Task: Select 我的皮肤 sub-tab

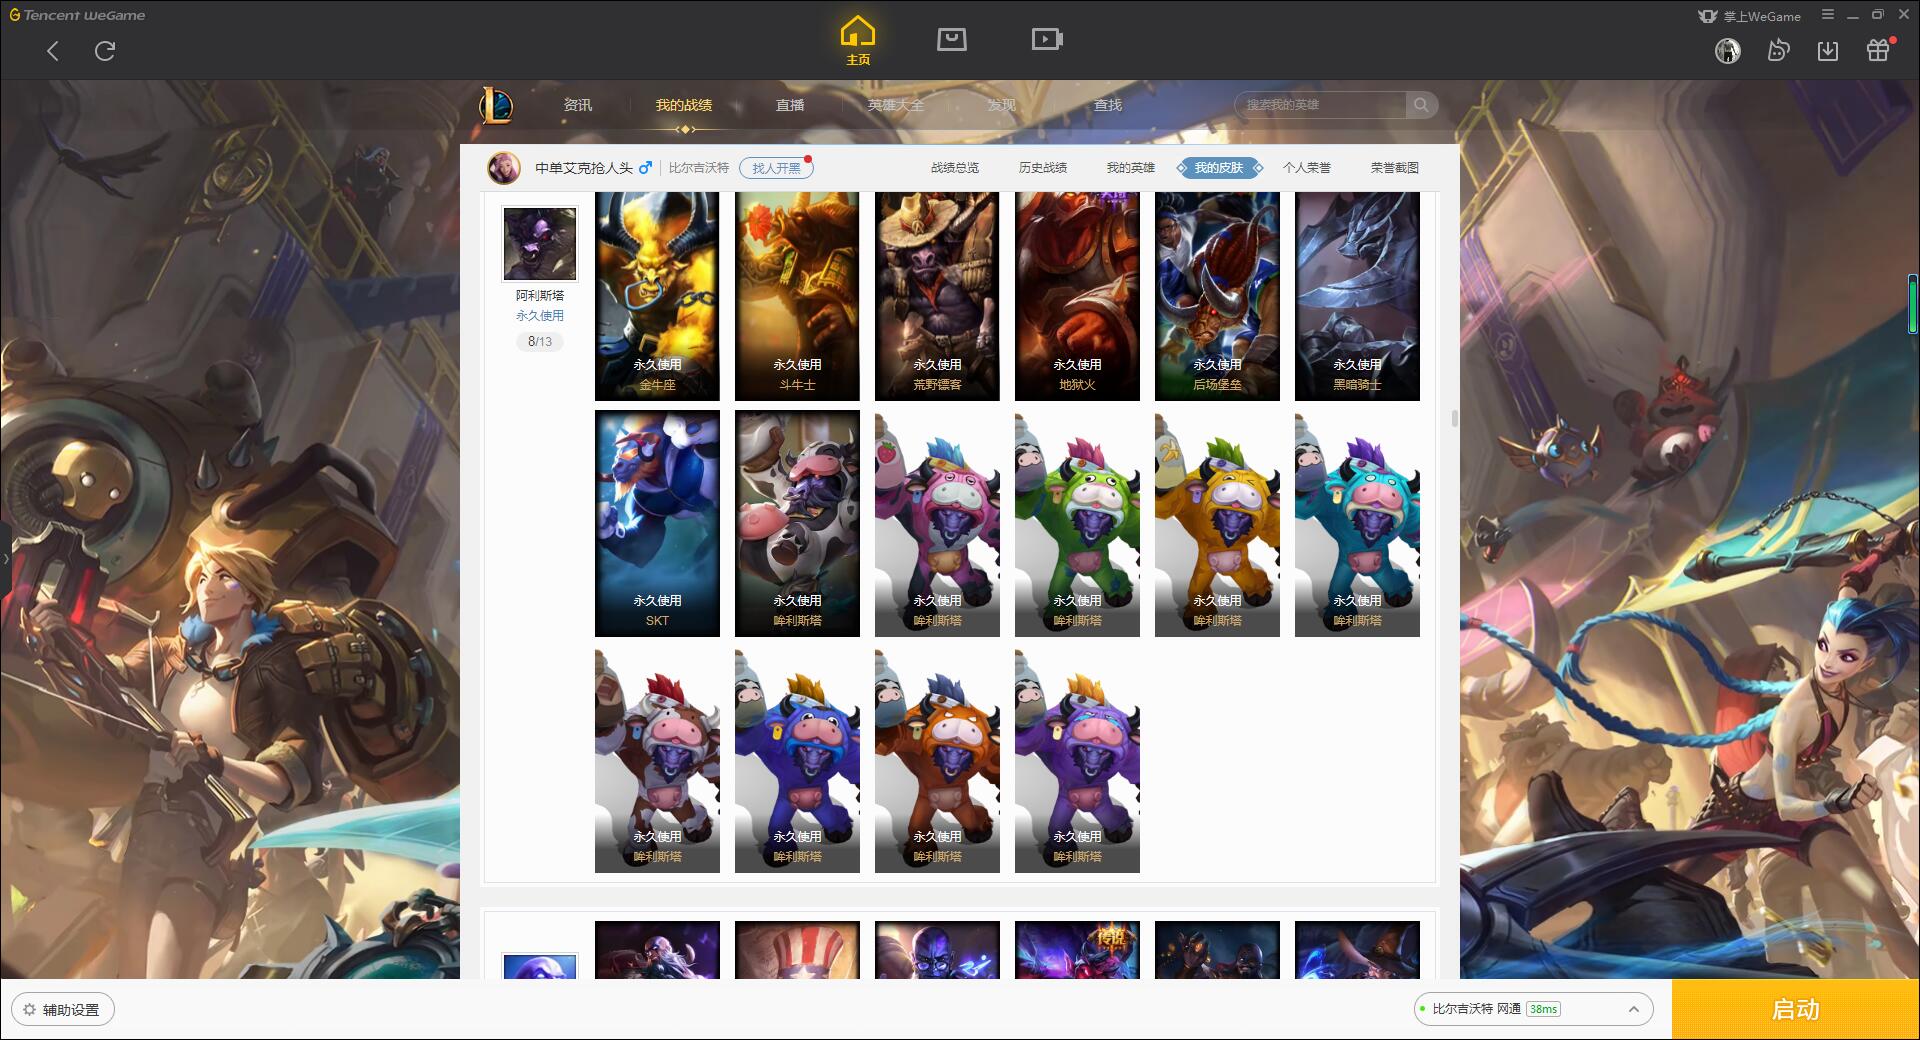Action: (1219, 168)
